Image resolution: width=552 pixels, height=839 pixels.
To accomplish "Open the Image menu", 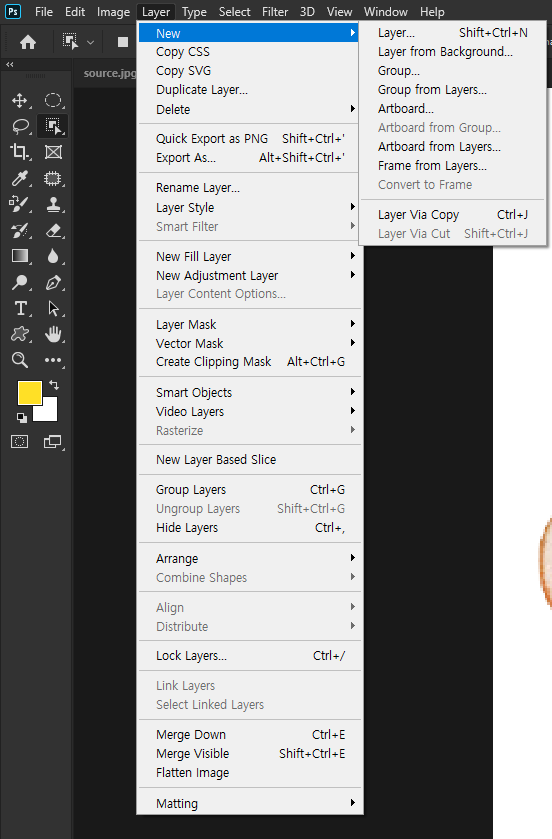I will [113, 12].
